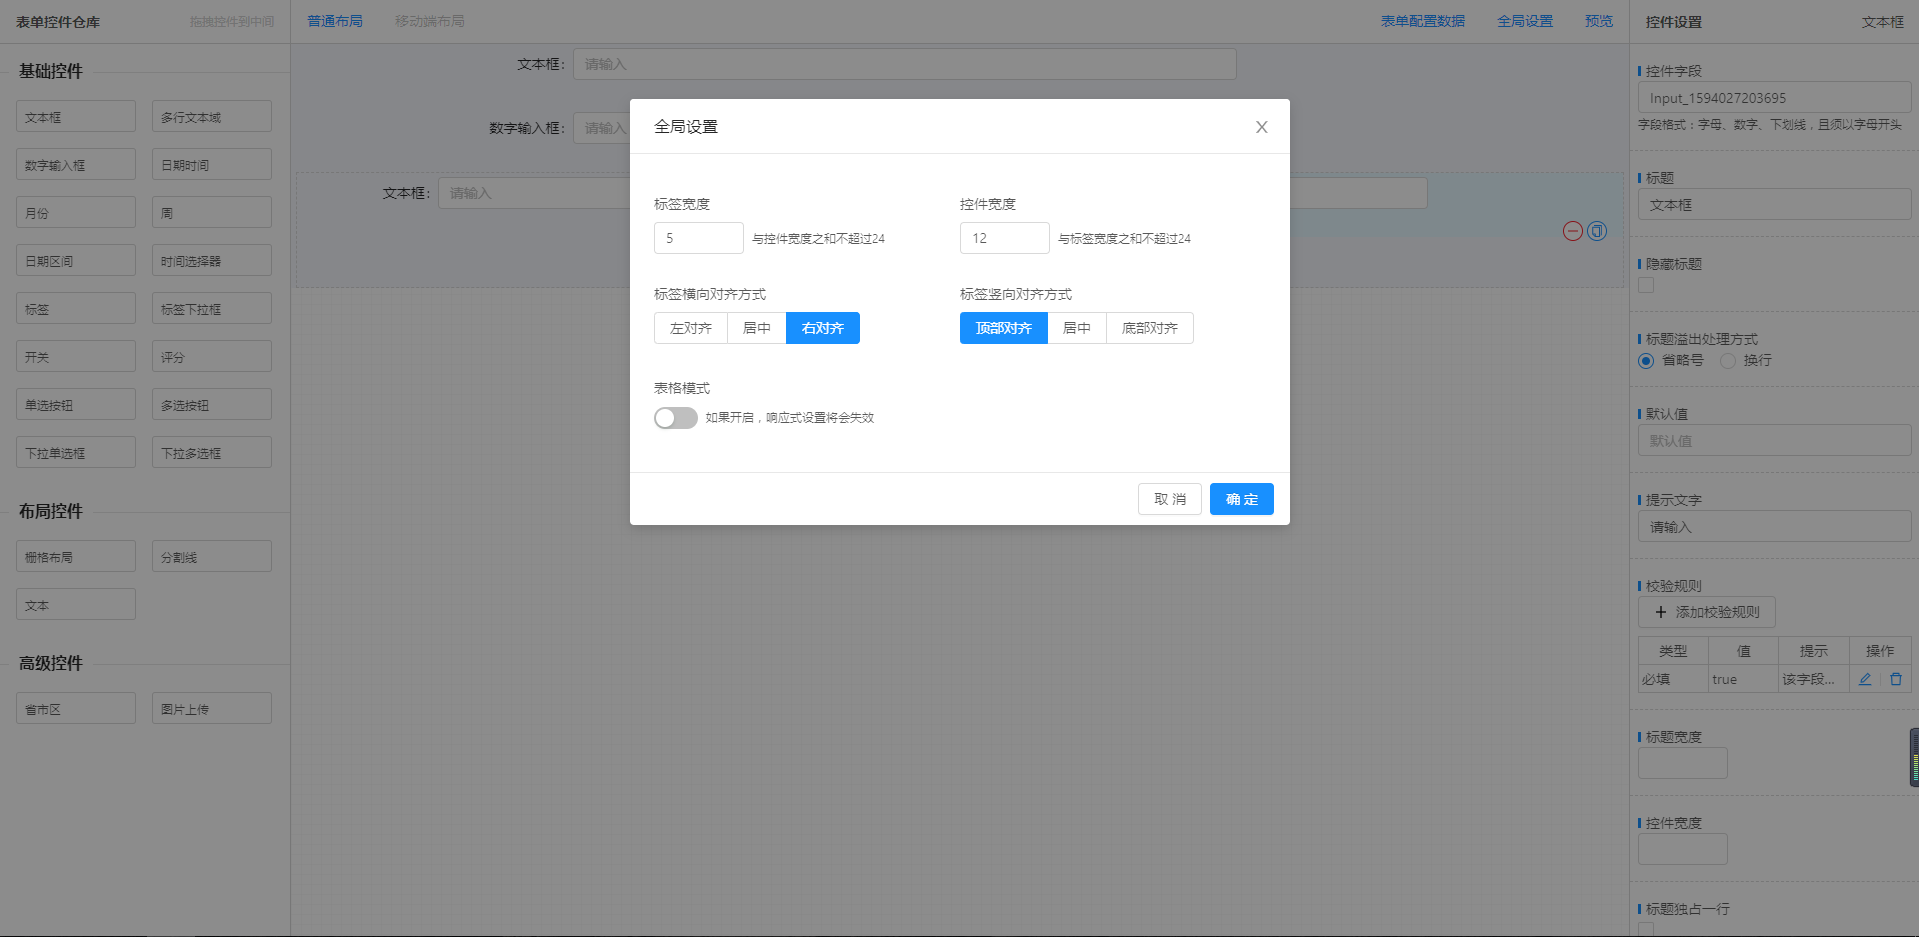Pick 多选按钮 widget

[212, 404]
